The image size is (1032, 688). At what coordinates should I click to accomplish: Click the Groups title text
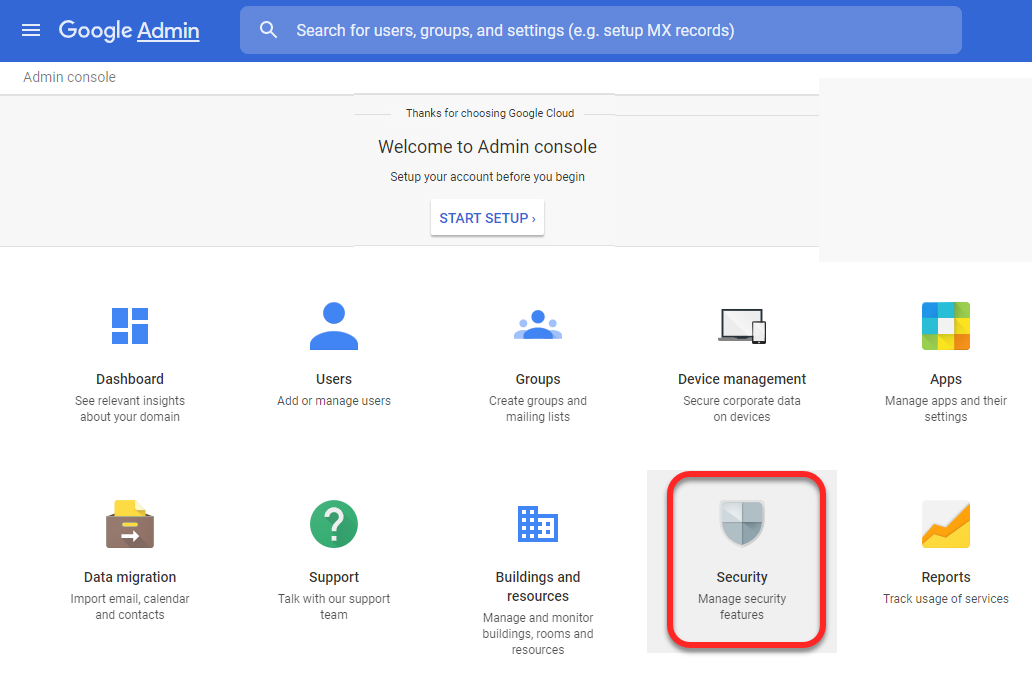point(538,379)
